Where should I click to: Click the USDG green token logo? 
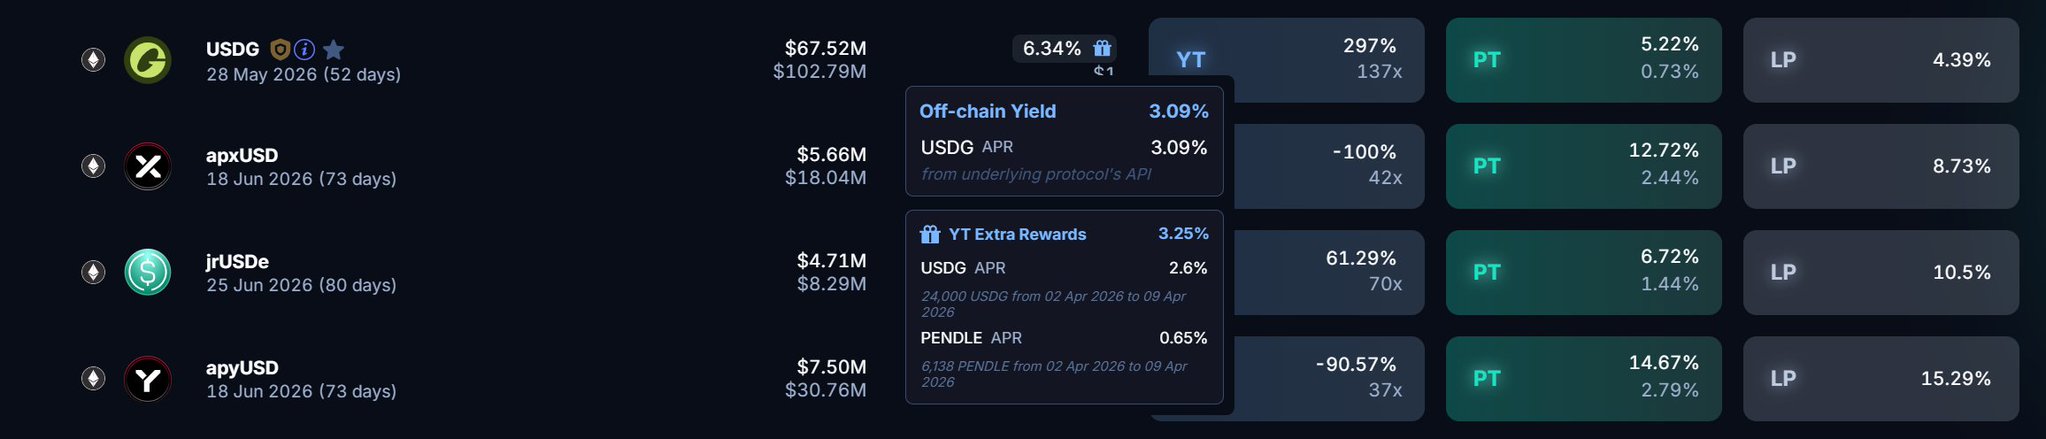pos(147,60)
